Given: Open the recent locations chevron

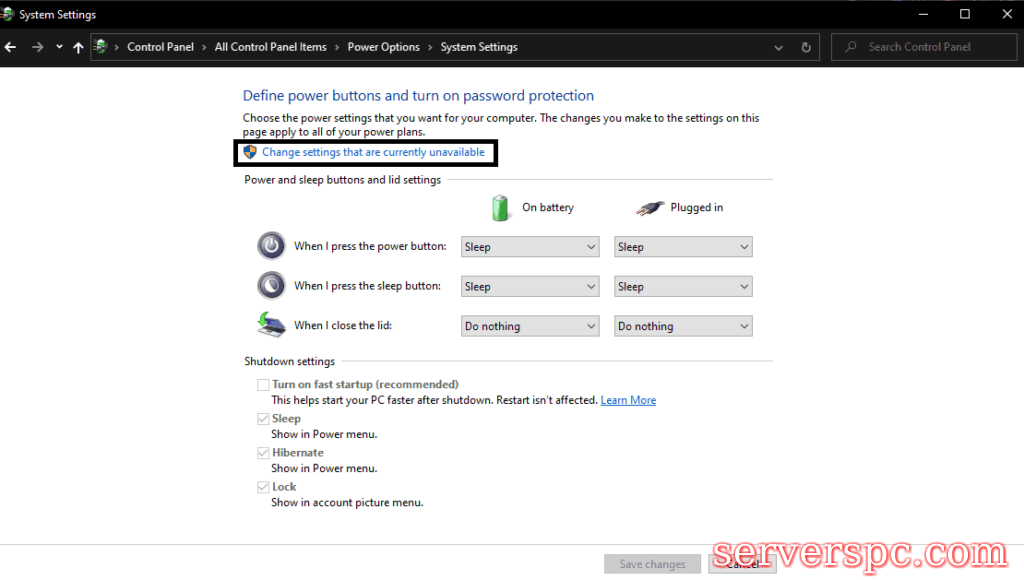Looking at the screenshot, I should (59, 47).
